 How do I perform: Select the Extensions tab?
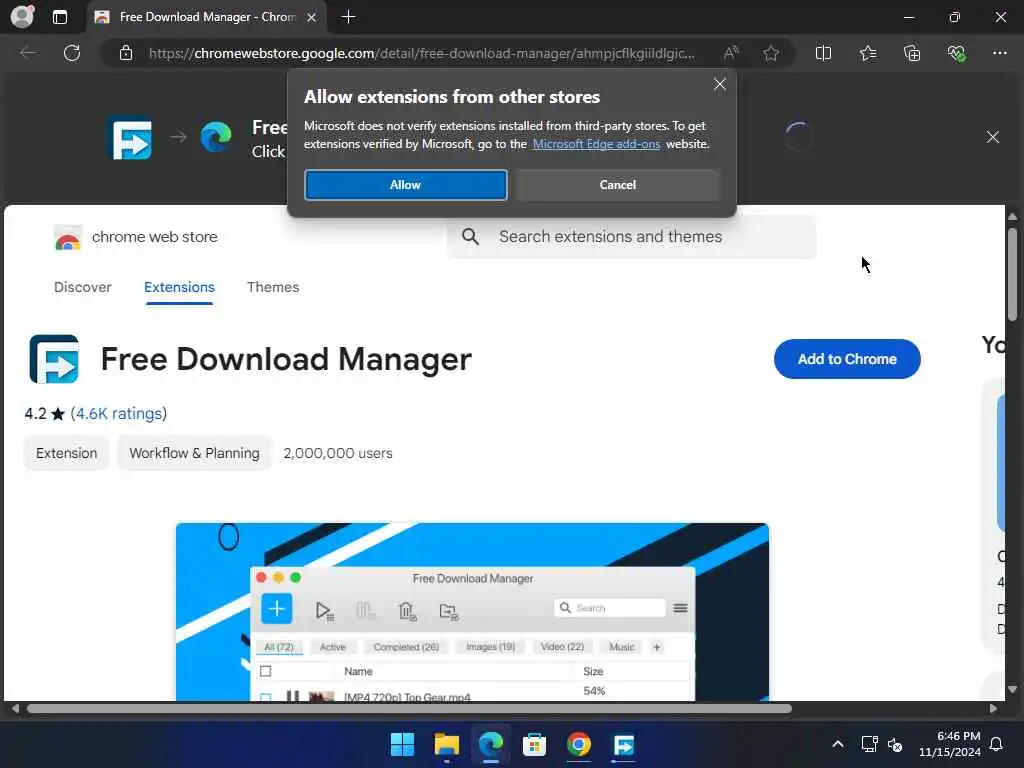(179, 287)
